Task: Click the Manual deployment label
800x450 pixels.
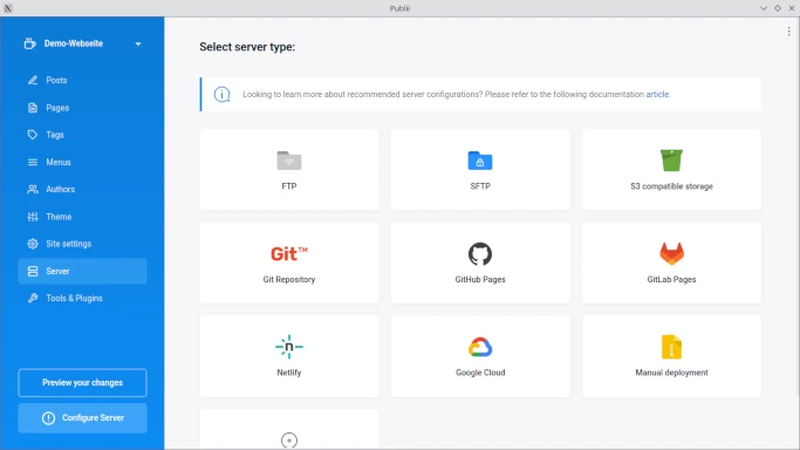Action: pos(671,372)
